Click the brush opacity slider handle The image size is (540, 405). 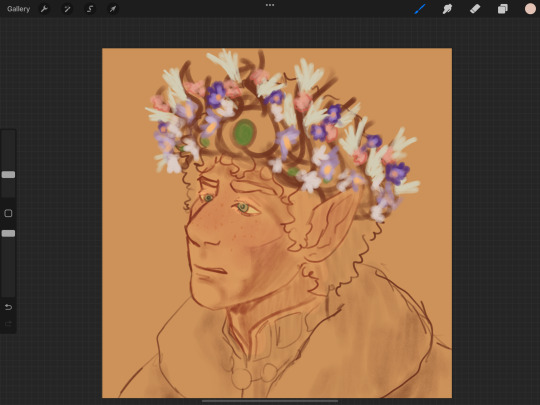8,233
